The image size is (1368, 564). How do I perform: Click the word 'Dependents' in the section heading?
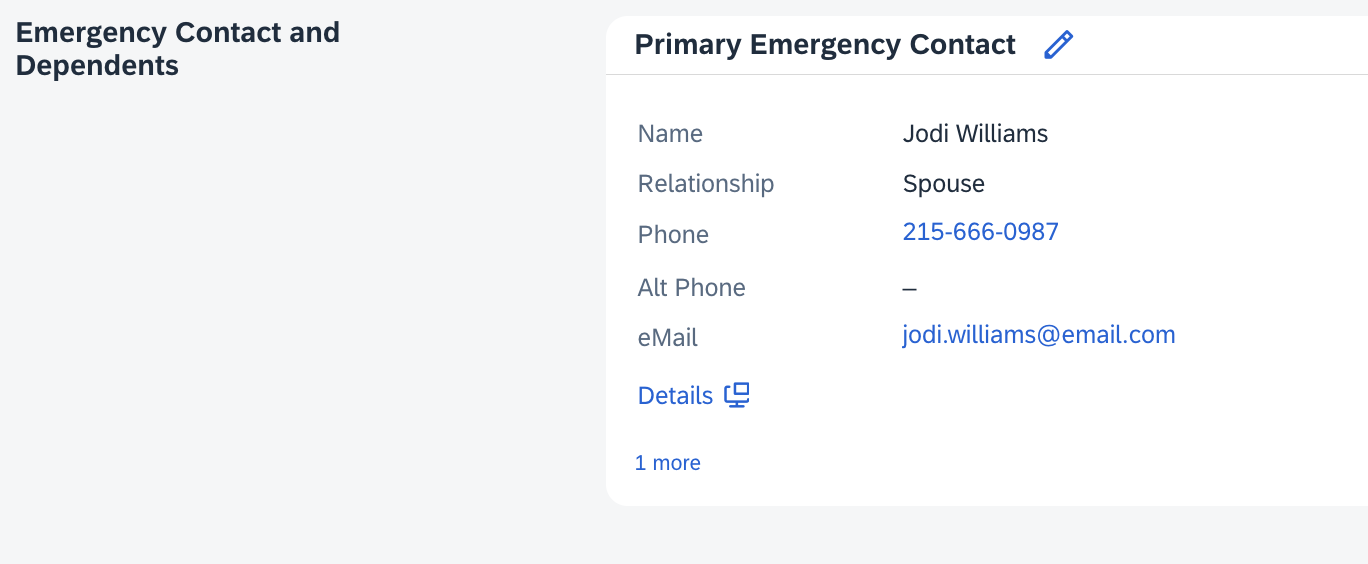click(97, 66)
